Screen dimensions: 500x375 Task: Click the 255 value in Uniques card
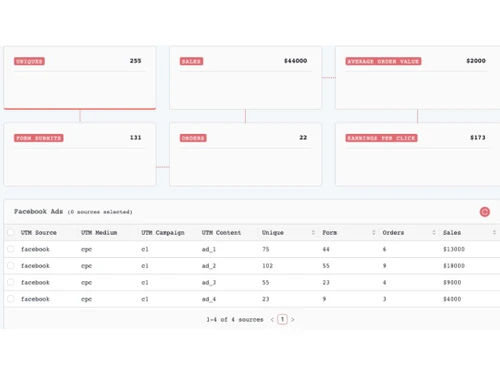click(135, 61)
